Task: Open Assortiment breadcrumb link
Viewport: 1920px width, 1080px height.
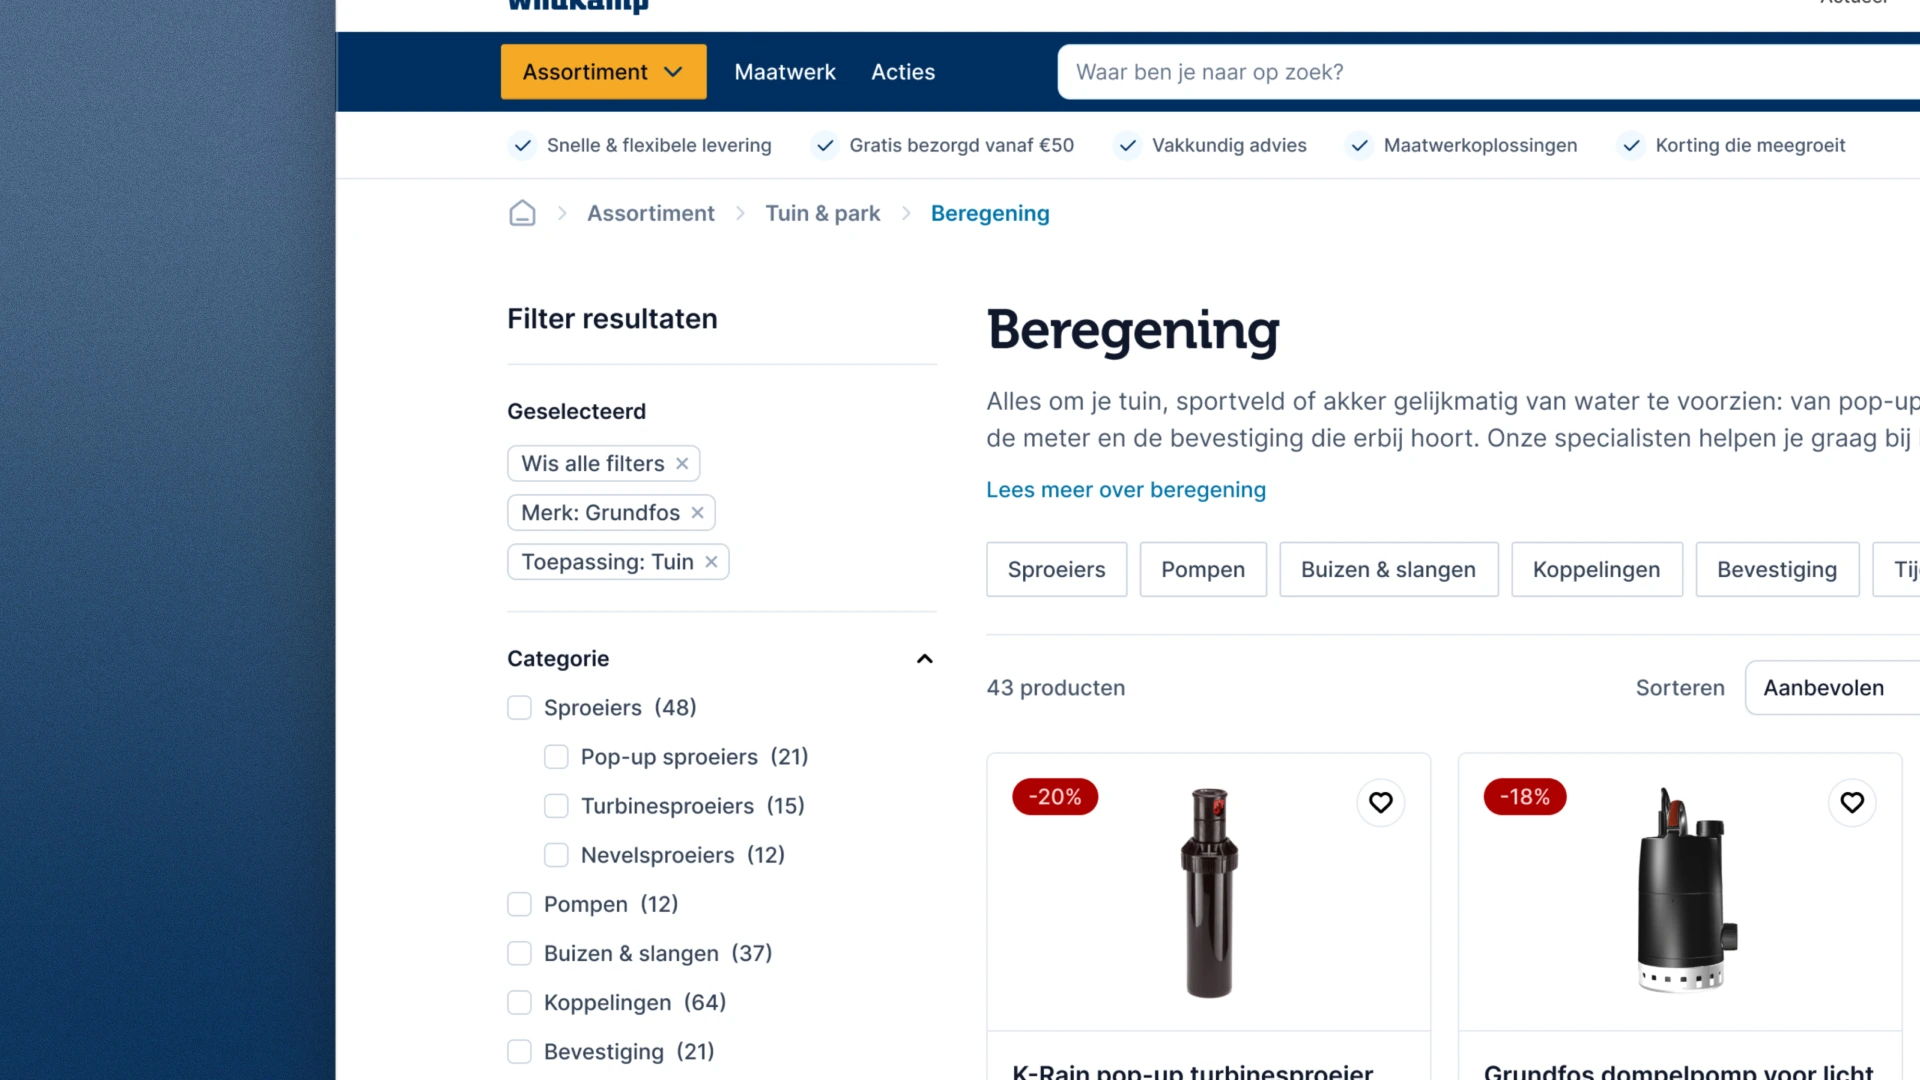Action: [x=650, y=213]
